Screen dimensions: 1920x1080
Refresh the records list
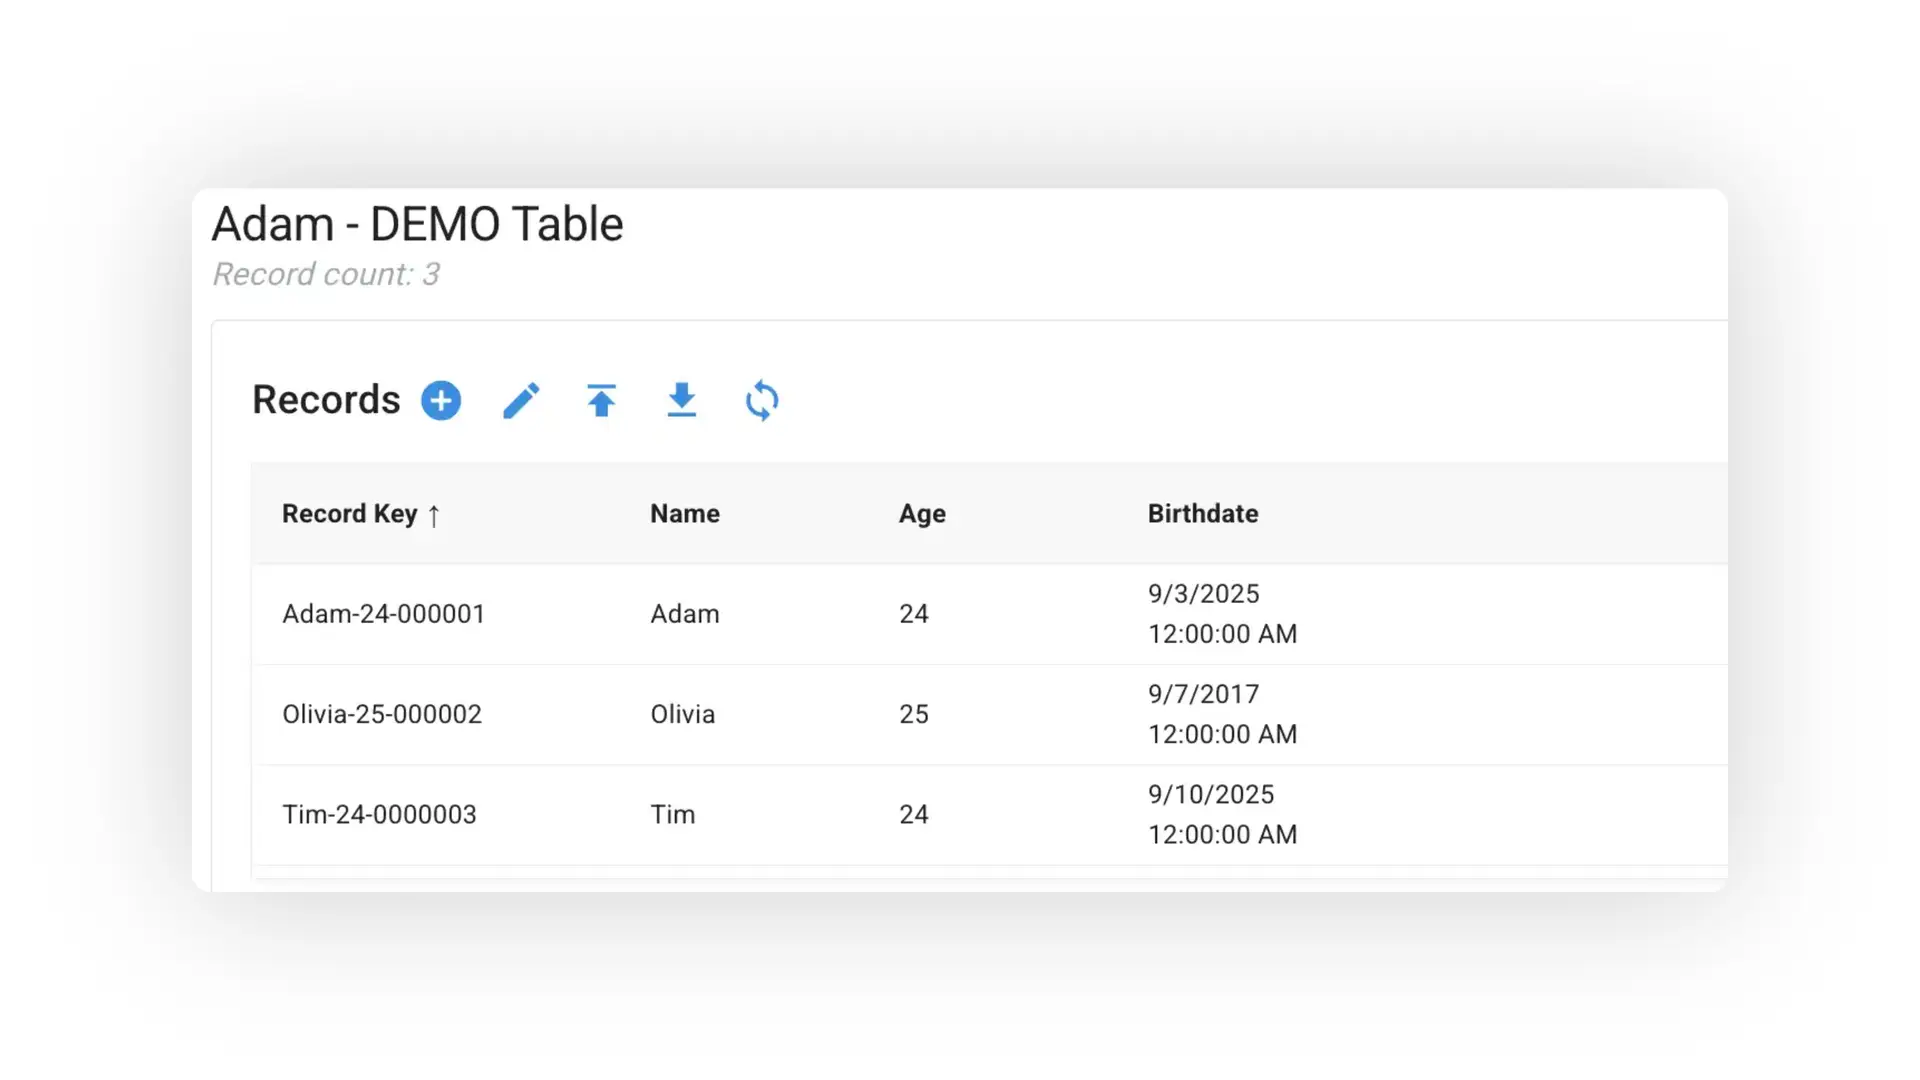click(761, 400)
